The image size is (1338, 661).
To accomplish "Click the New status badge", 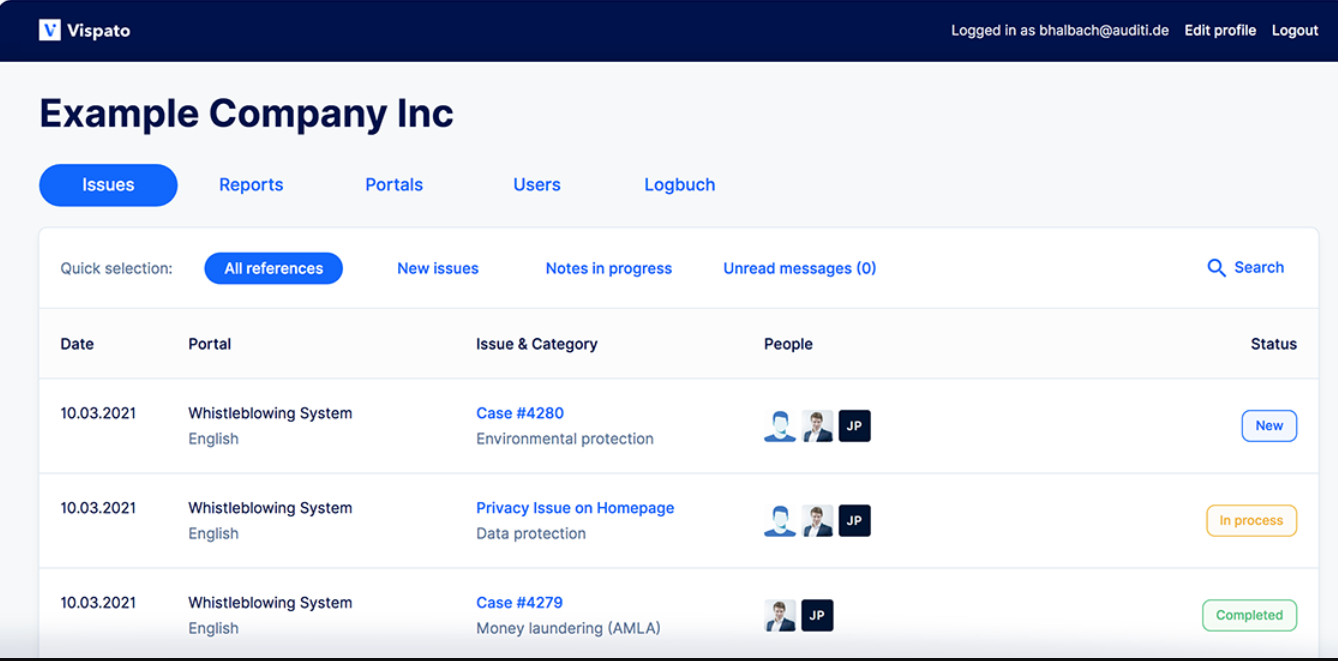I will 1269,425.
